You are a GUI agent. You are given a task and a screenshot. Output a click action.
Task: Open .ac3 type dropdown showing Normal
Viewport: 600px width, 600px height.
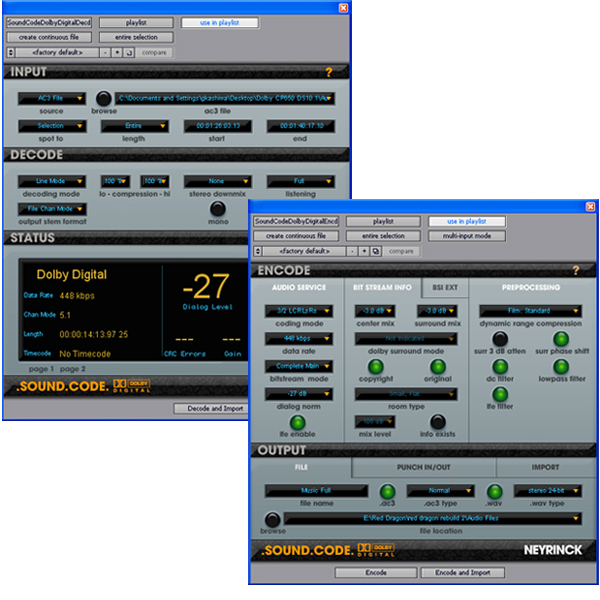[440, 491]
